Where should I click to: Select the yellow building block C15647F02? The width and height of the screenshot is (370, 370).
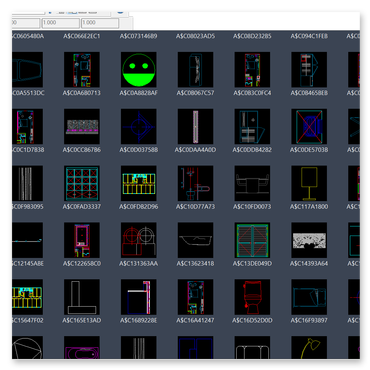tap(27, 297)
